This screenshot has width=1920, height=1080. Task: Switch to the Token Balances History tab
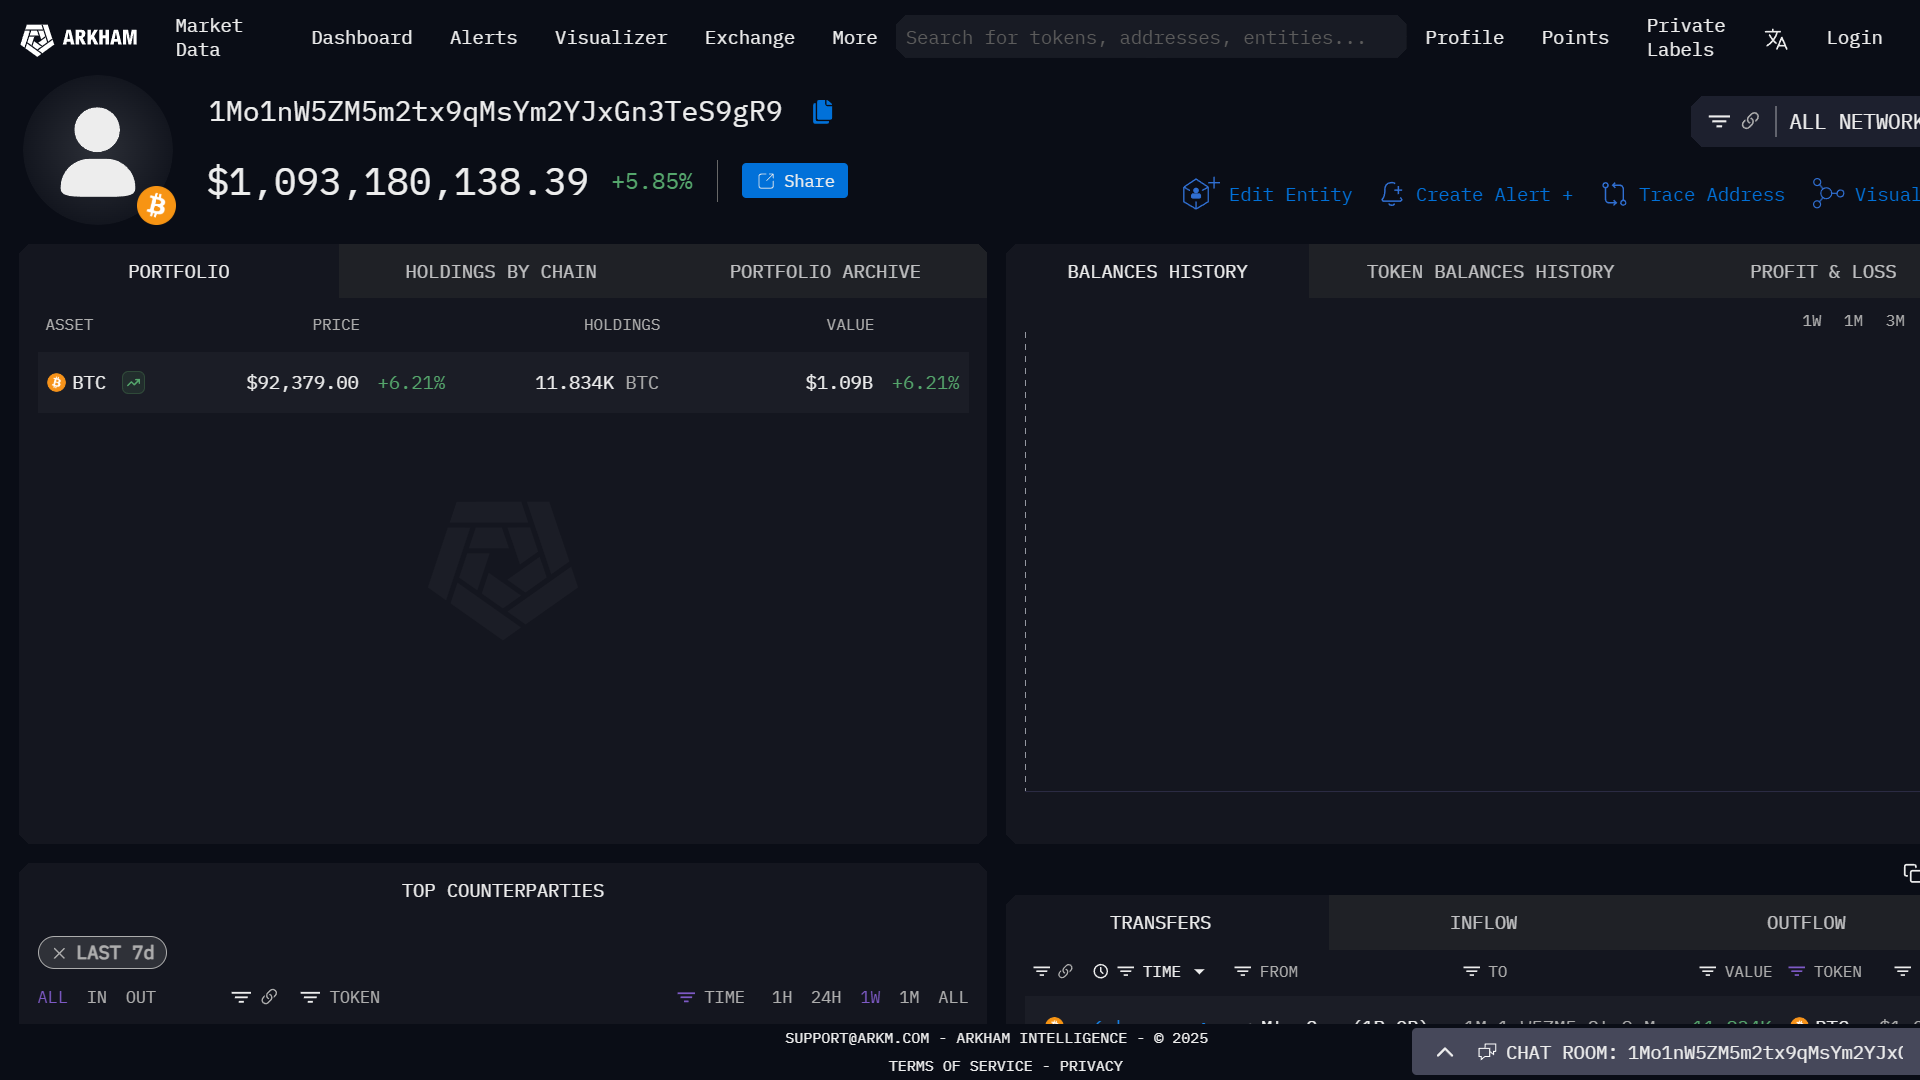[1490, 272]
